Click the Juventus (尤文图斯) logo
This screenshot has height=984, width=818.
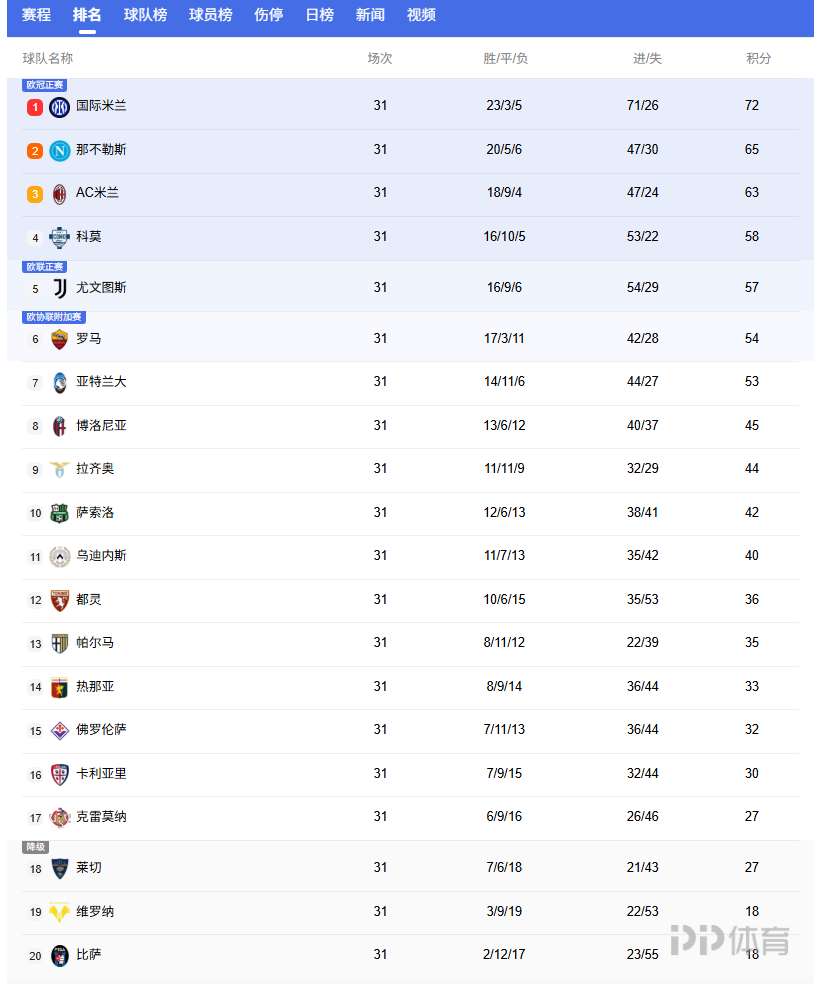tap(59, 288)
